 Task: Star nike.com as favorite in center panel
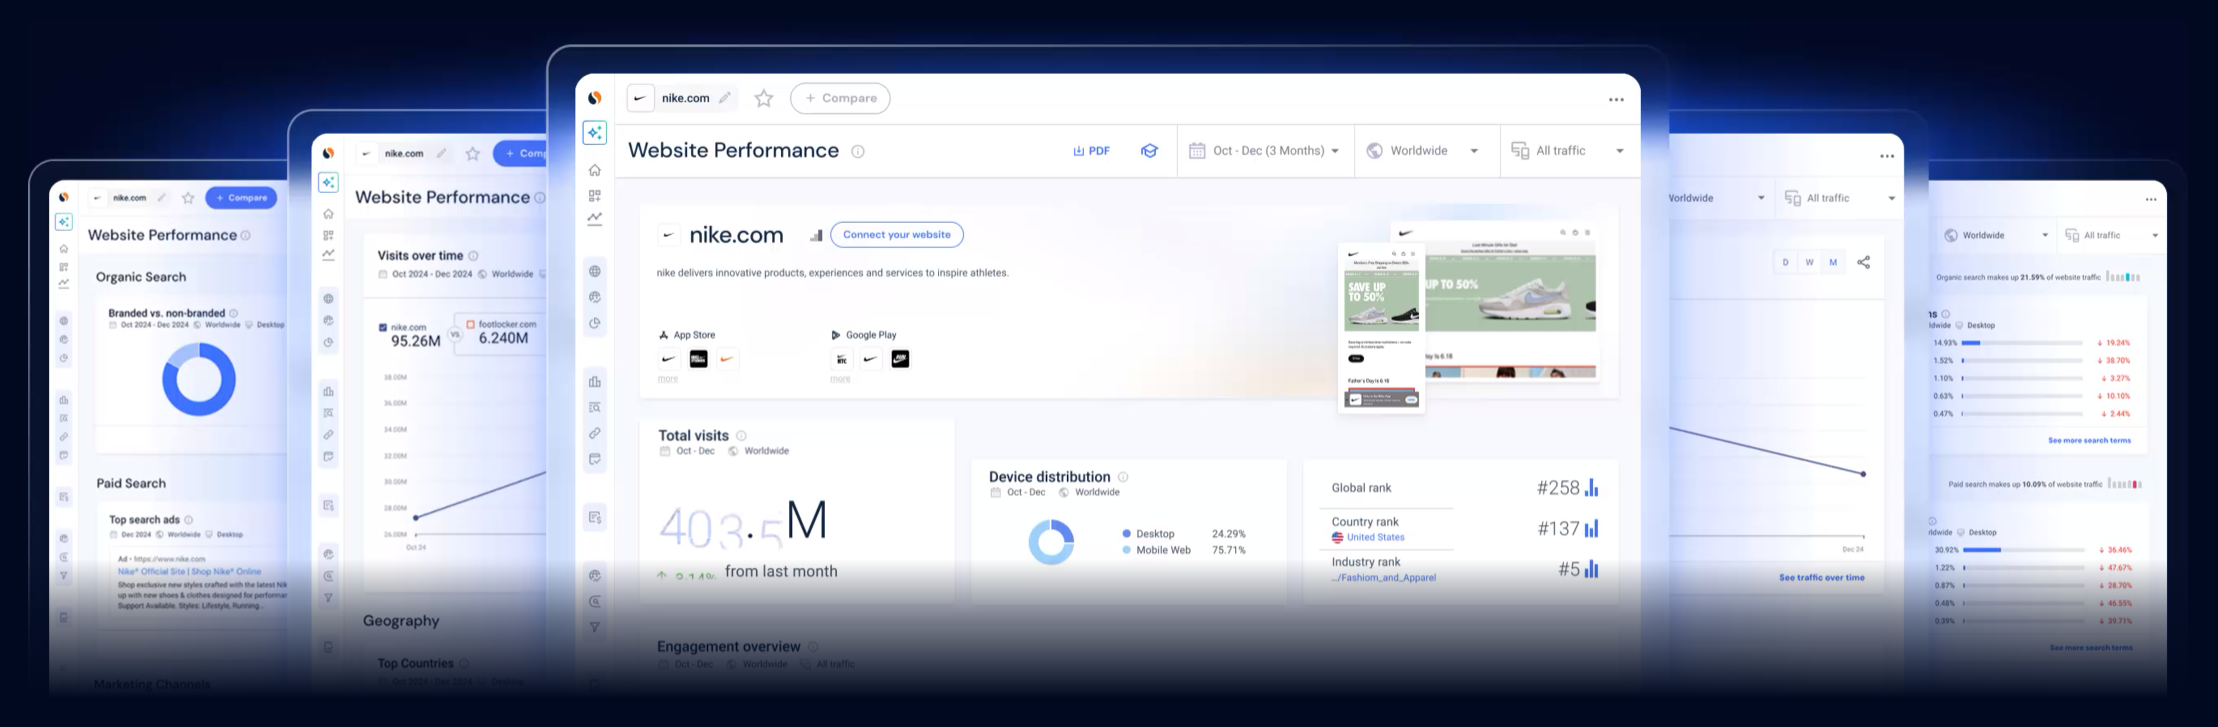pyautogui.click(x=764, y=98)
